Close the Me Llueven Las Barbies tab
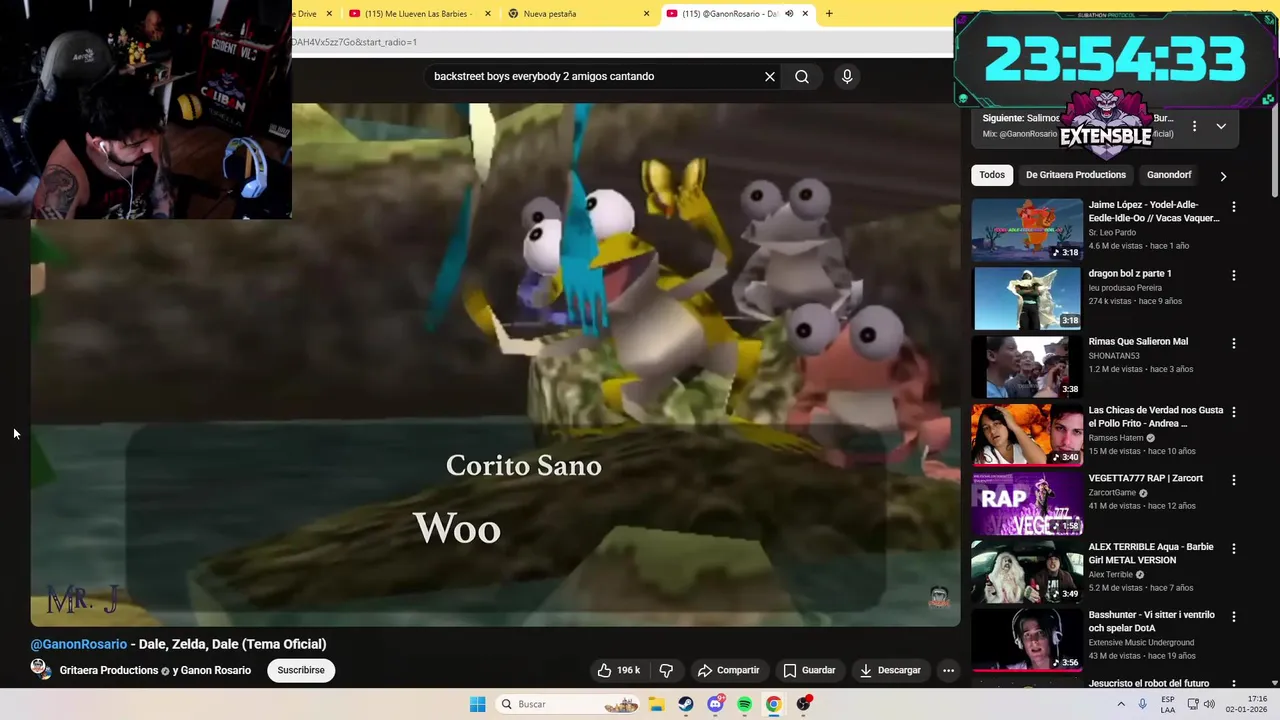 tap(488, 14)
